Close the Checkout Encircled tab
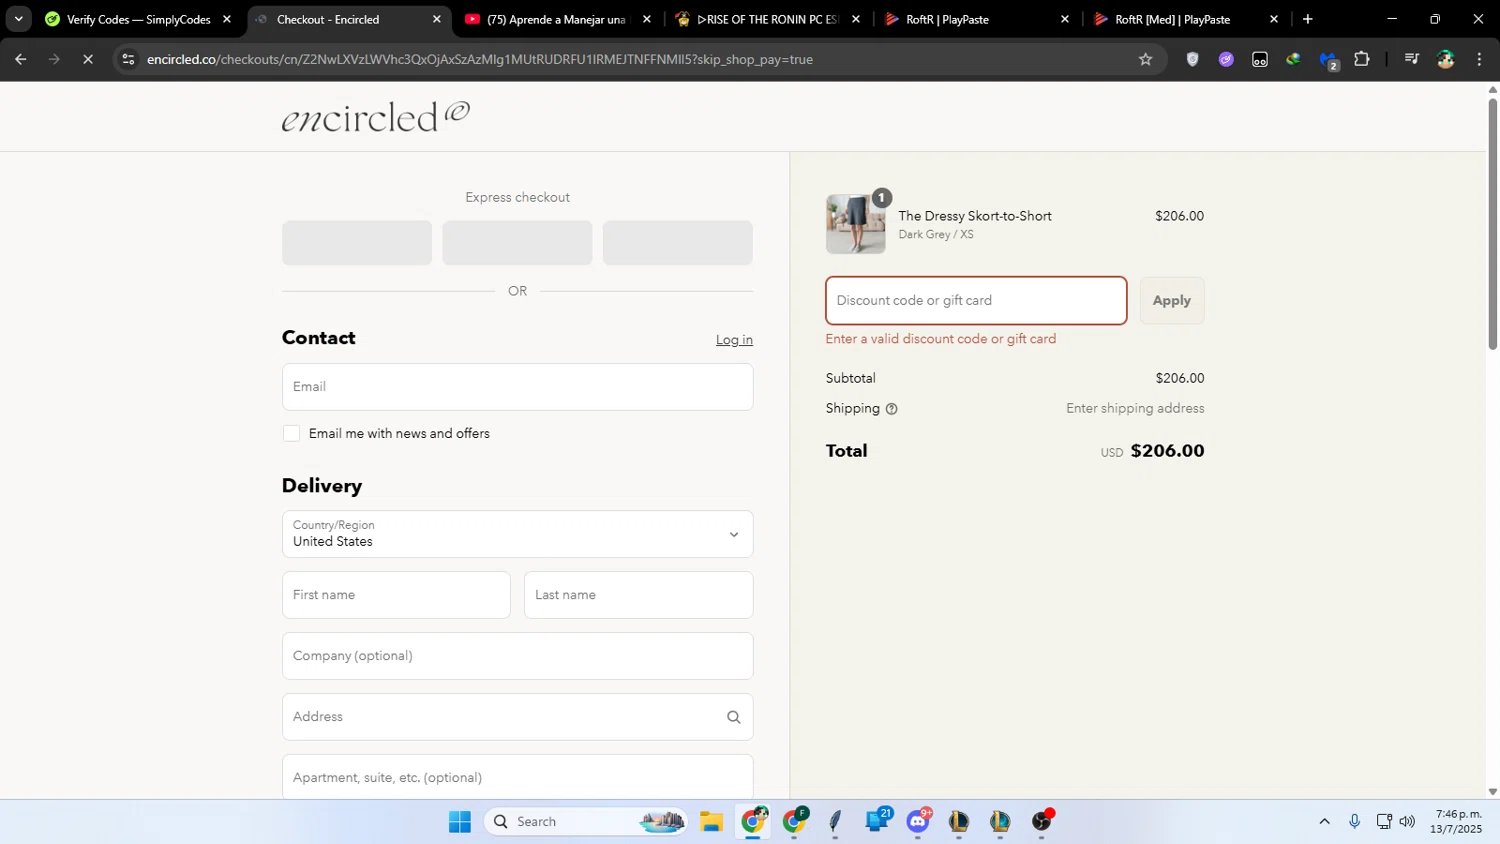This screenshot has height=844, width=1500. click(x=436, y=19)
